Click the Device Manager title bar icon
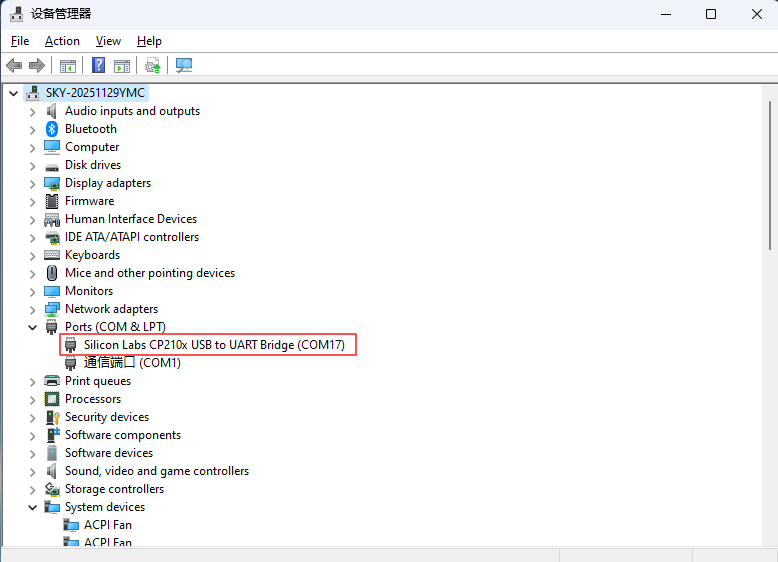Viewport: 778px width, 562px height. pos(16,14)
